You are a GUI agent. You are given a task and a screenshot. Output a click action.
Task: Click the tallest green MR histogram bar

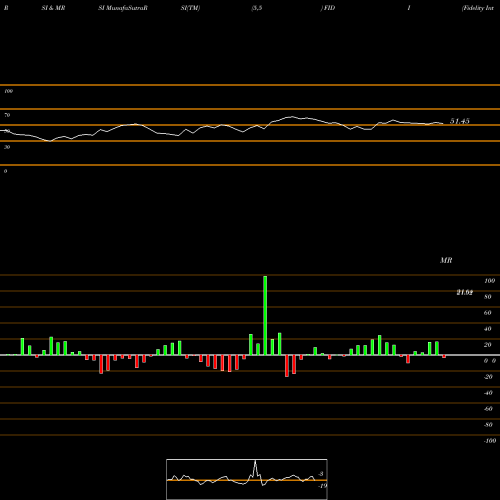click(265, 315)
